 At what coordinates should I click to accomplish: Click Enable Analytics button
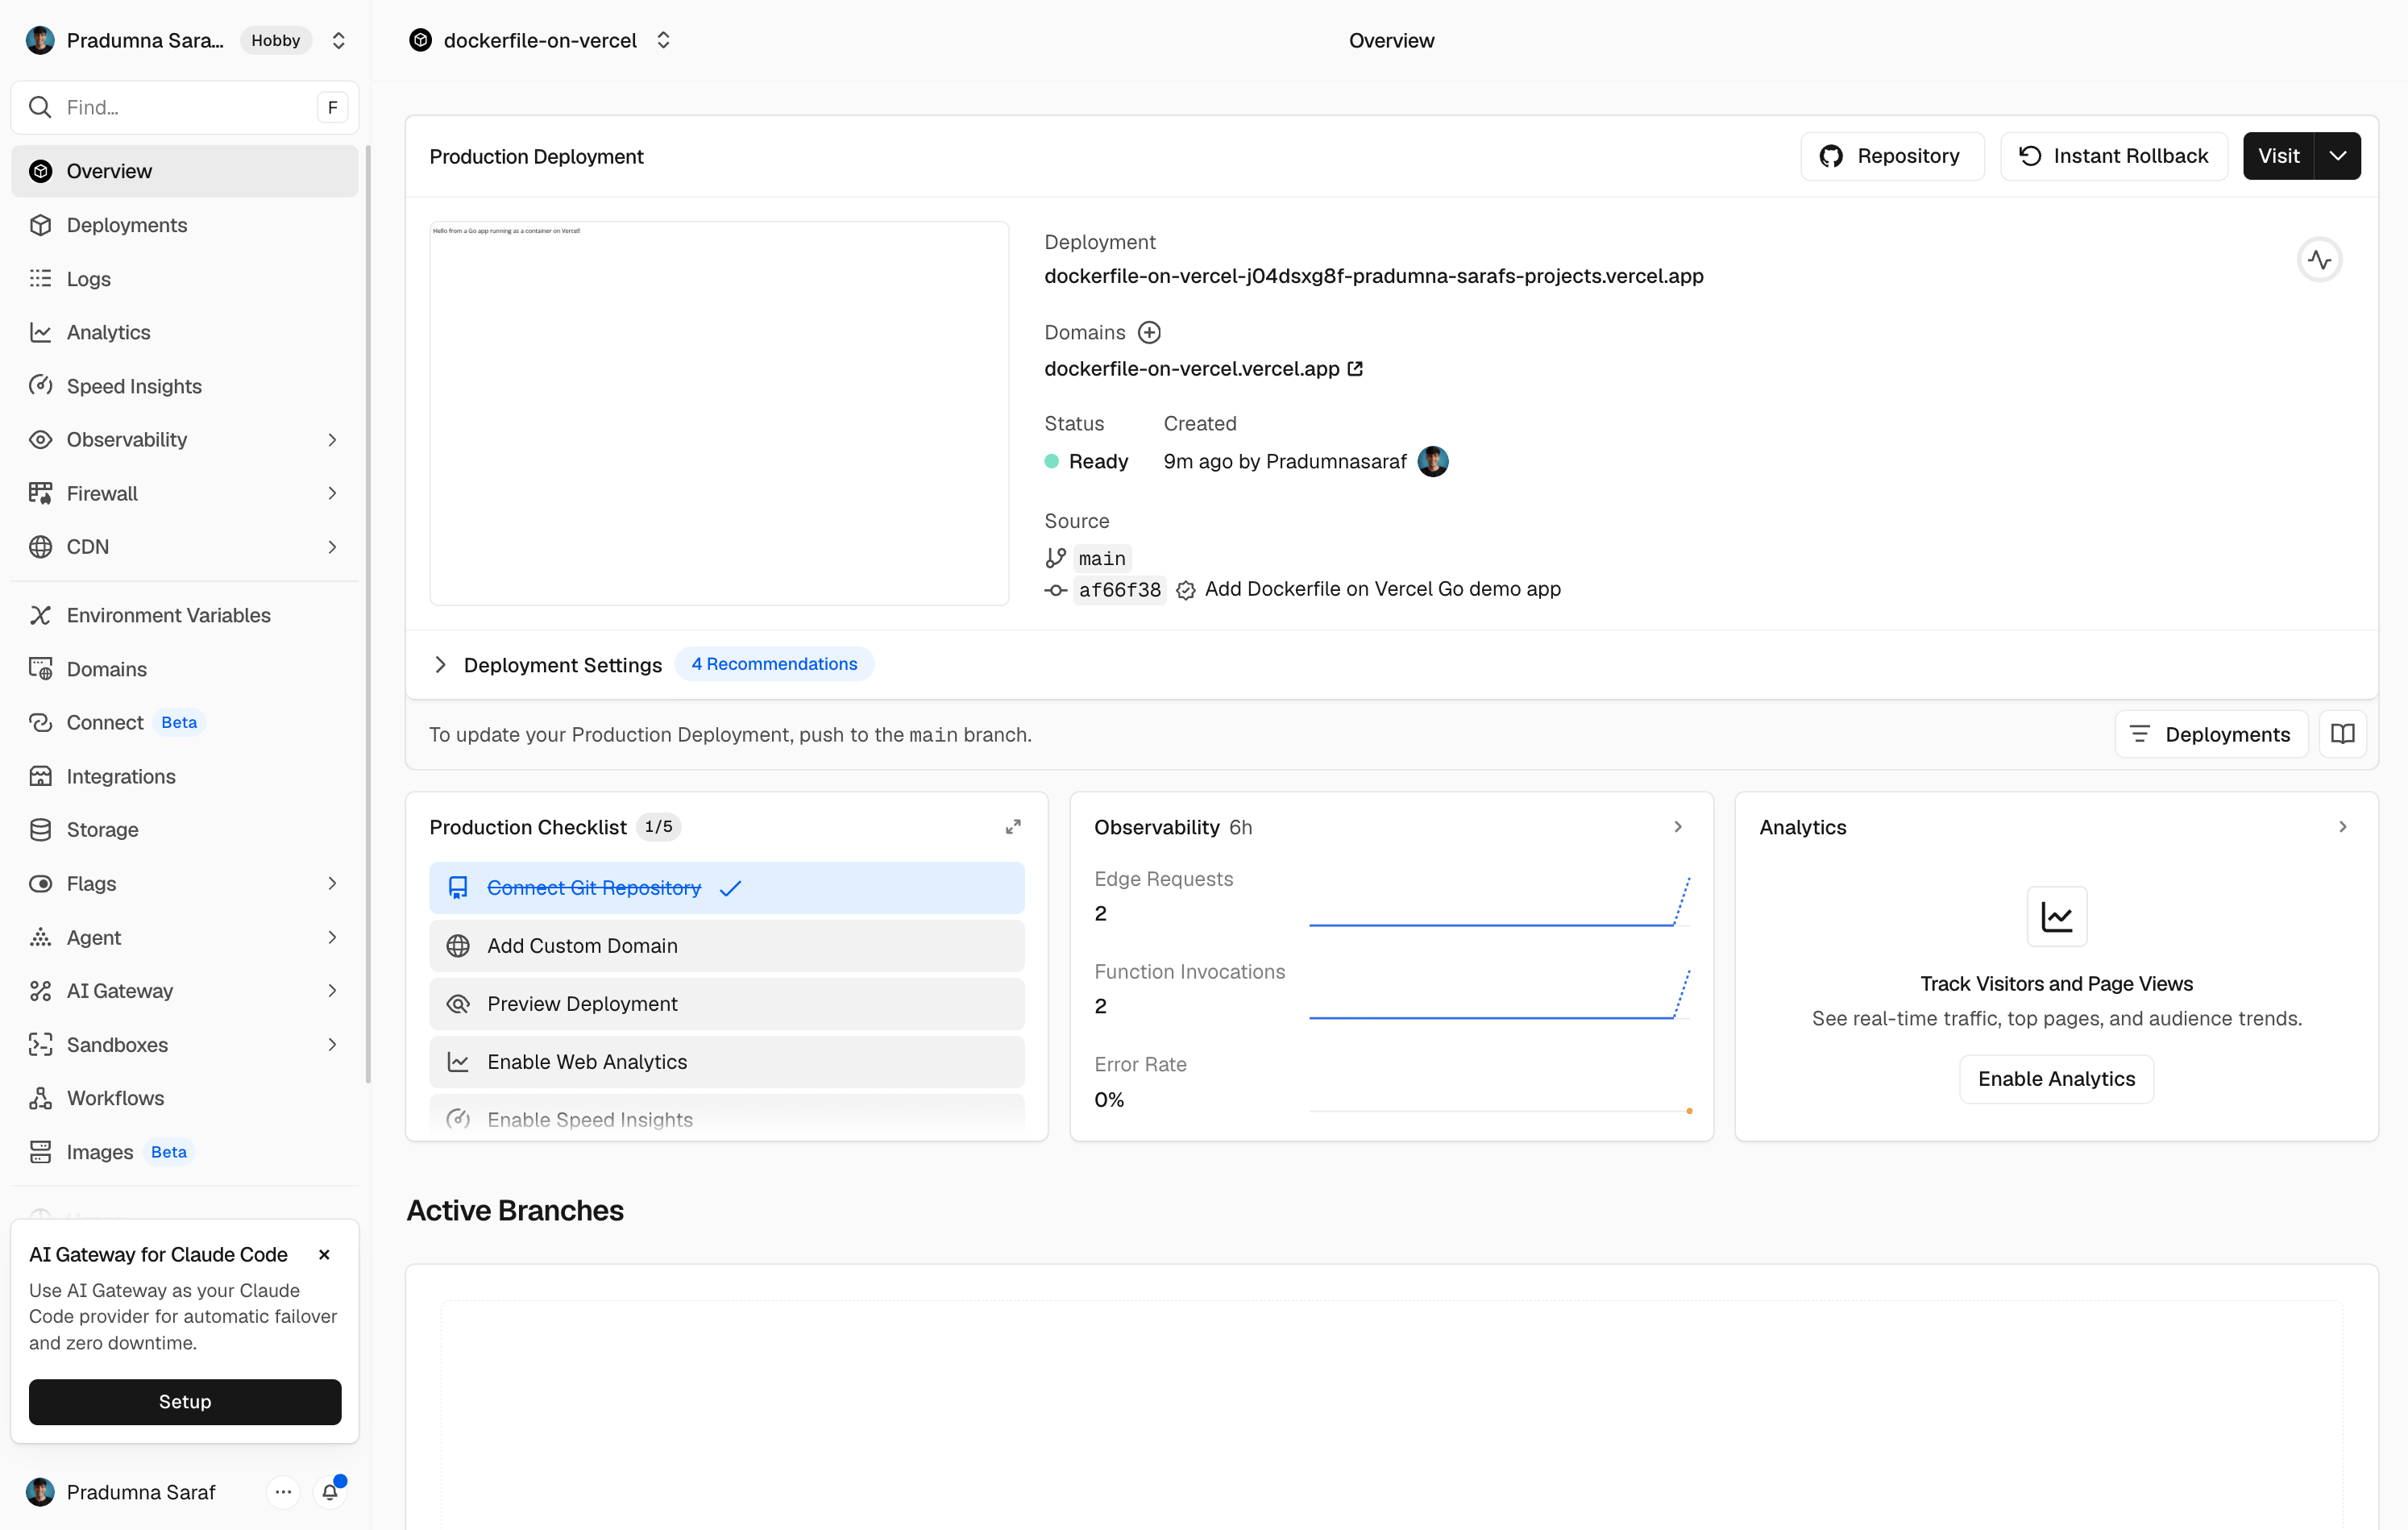(x=2056, y=1079)
